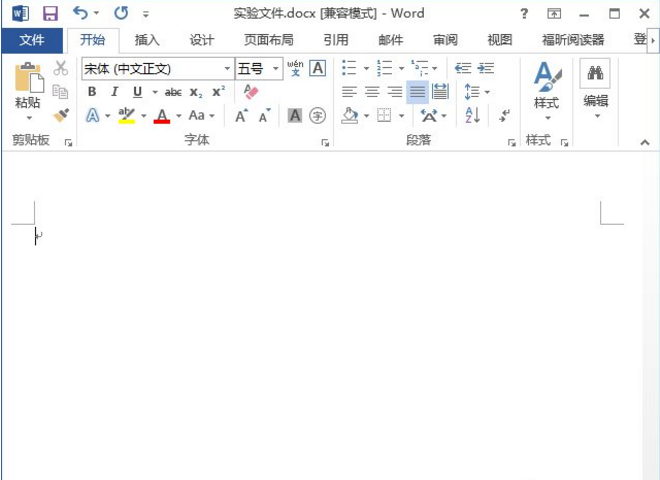The height and width of the screenshot is (480, 660).
Task: Expand underline style options arrow
Action: coord(154,92)
